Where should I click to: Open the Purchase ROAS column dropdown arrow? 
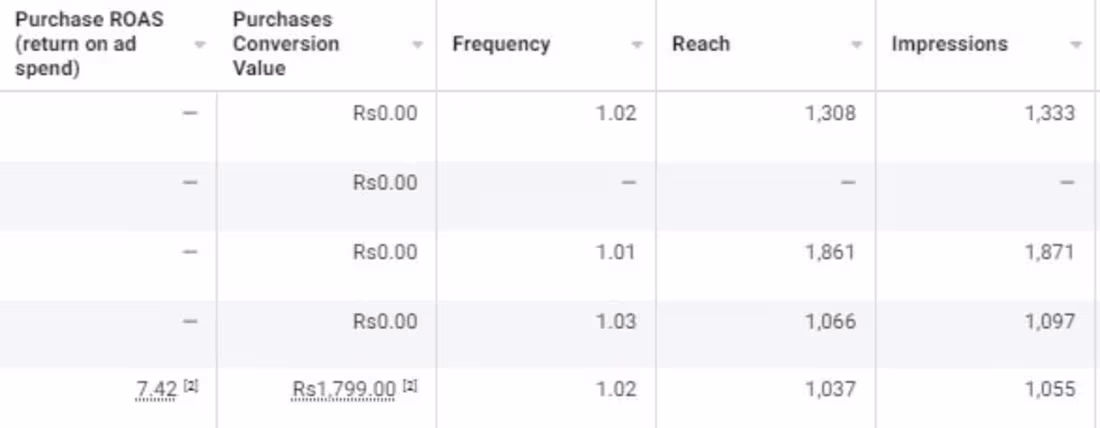(200, 45)
